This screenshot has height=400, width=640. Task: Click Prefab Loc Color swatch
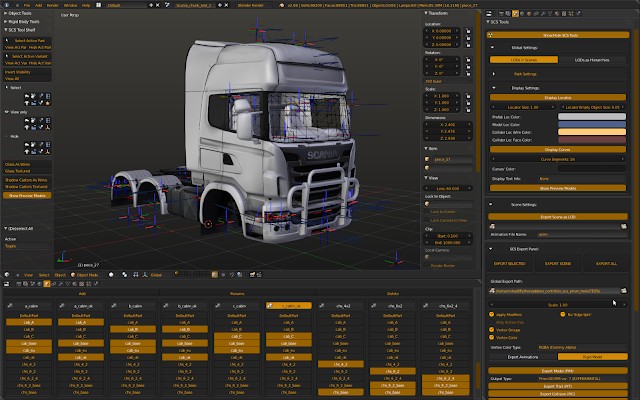coord(592,117)
